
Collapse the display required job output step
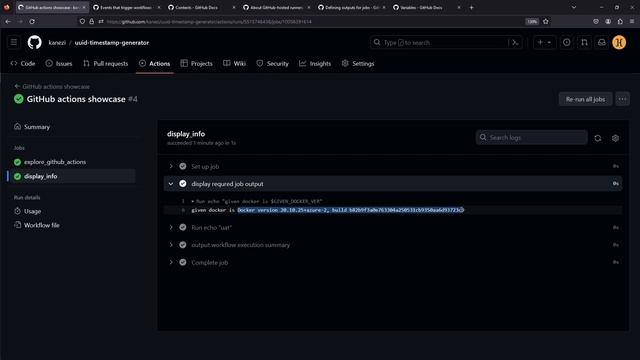click(x=393, y=184)
